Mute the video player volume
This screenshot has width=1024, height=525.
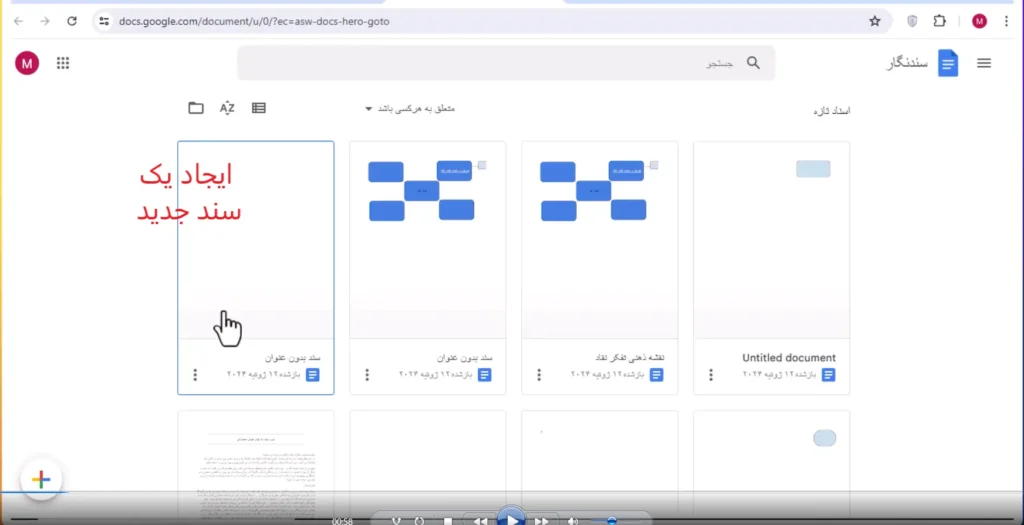click(x=573, y=521)
